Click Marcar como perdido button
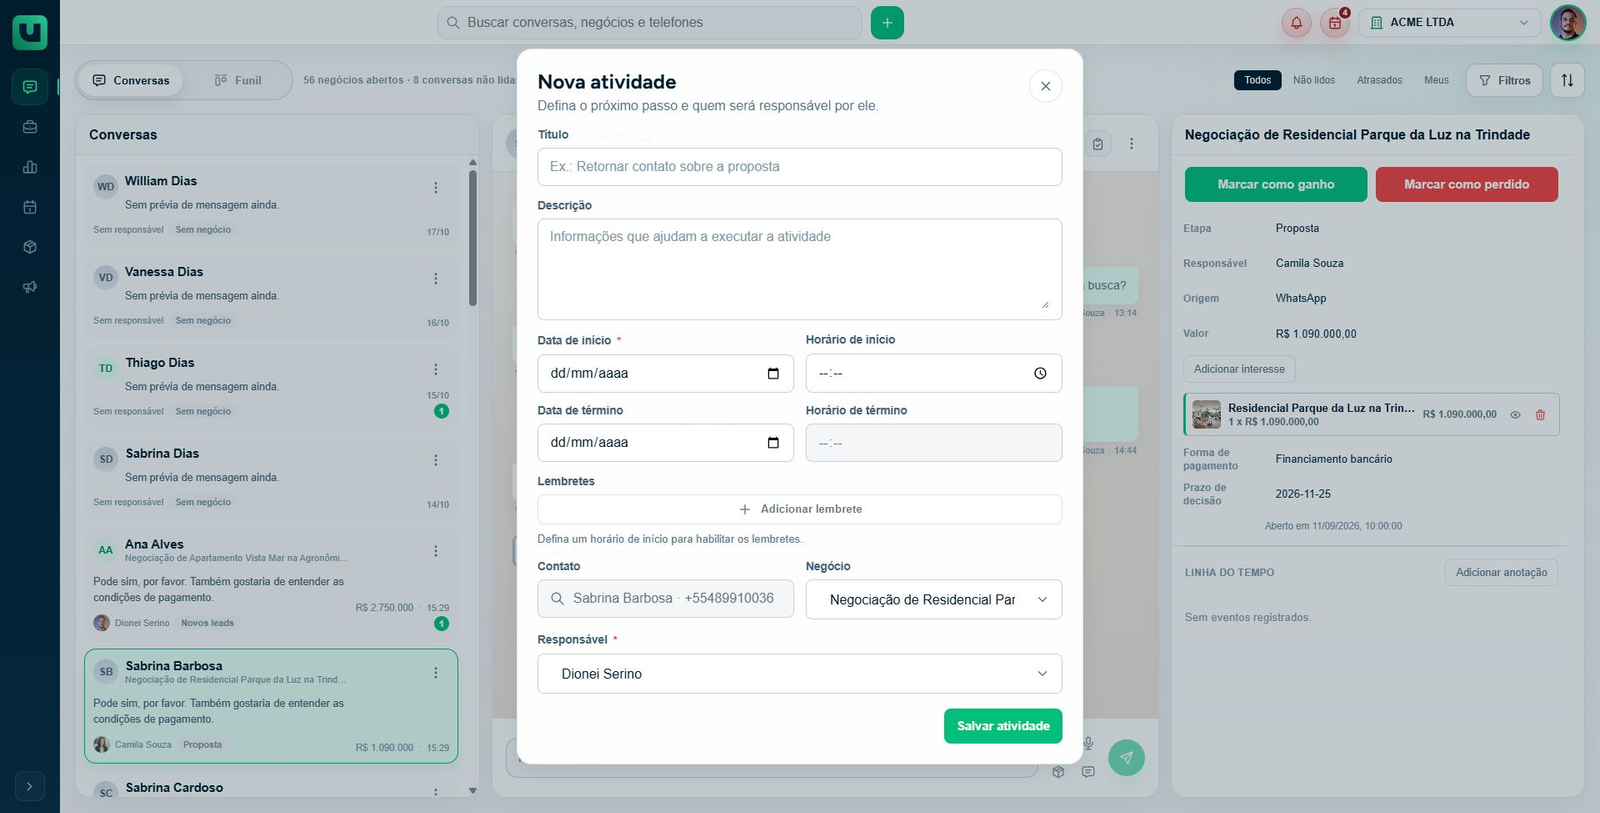 (x=1467, y=184)
